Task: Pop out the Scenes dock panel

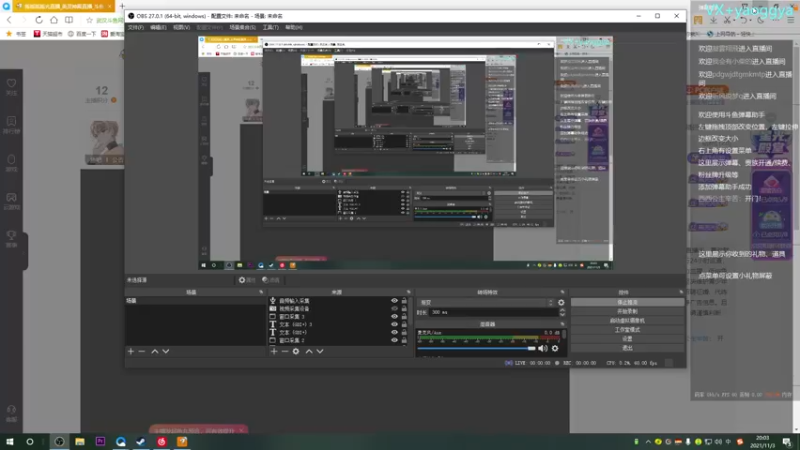Action: [x=261, y=292]
